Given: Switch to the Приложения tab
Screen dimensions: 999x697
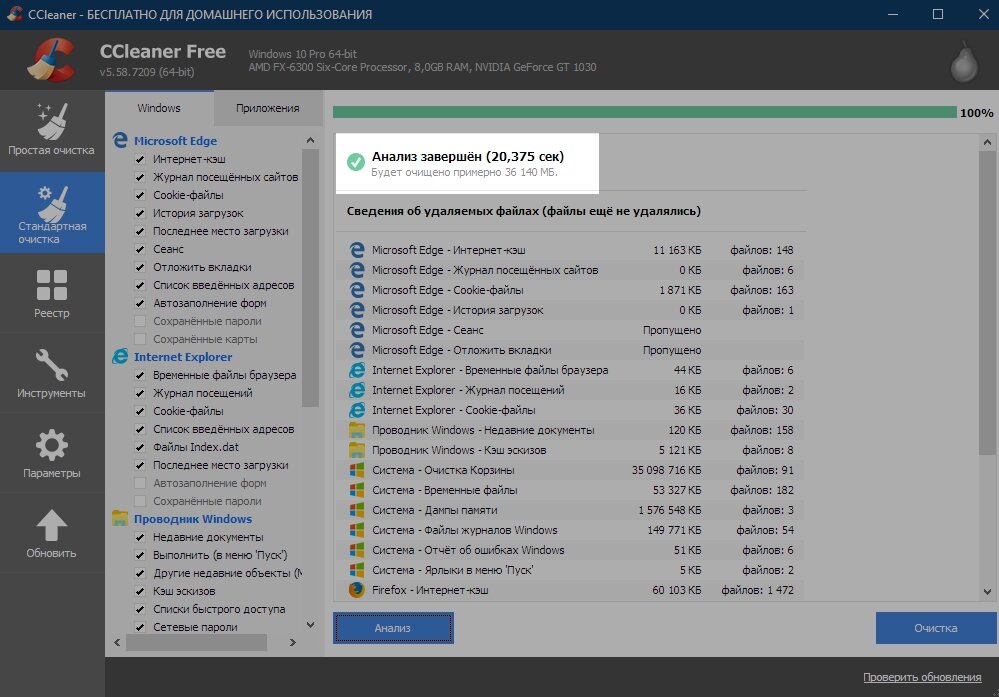Looking at the screenshot, I should pos(268,108).
